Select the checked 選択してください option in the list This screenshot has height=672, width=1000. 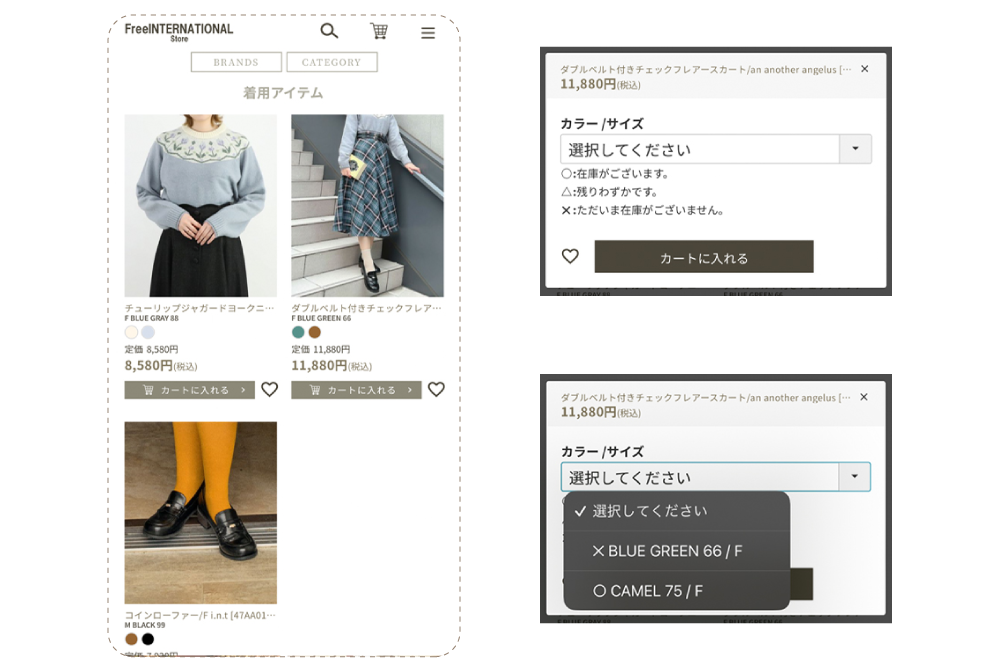[x=650, y=511]
